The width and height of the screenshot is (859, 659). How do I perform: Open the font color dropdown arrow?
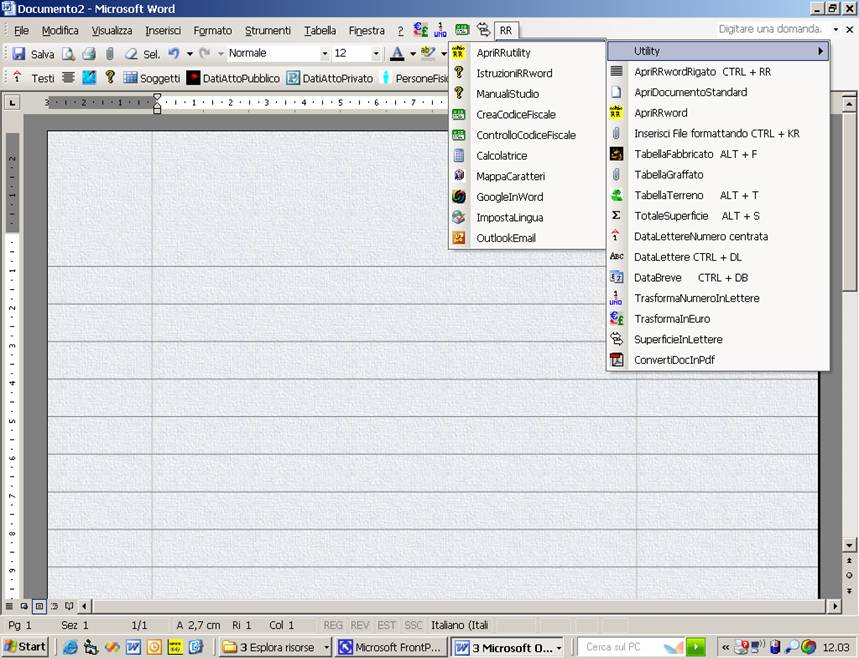(413, 54)
